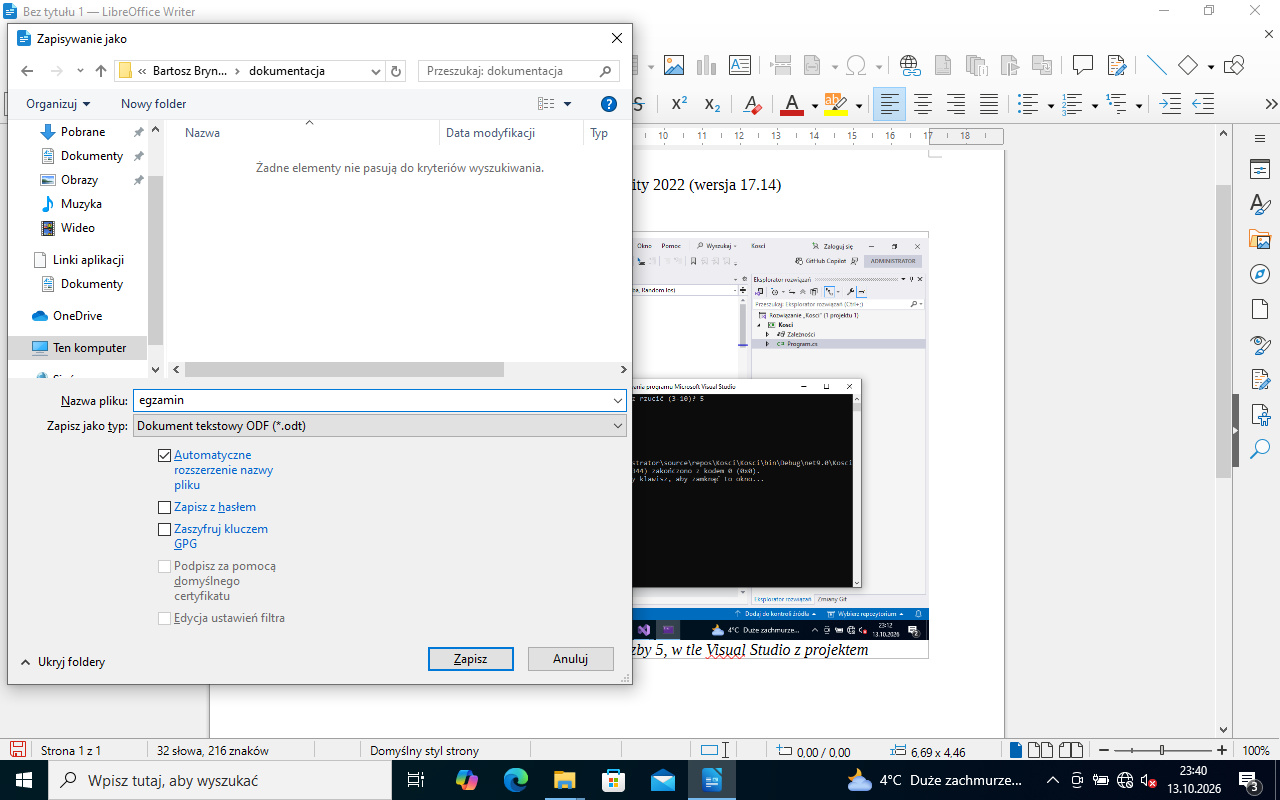Open the font color dropdown arrow

point(815,104)
